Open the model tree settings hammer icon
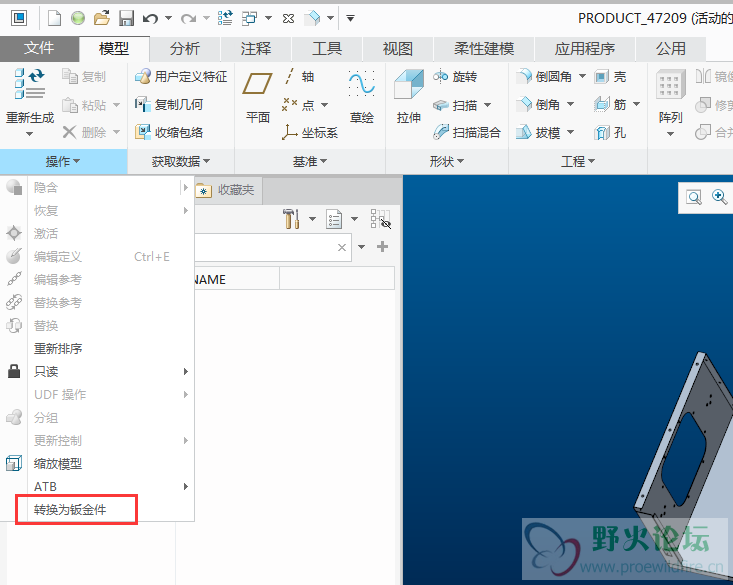Image resolution: width=733 pixels, height=585 pixels. 291,219
